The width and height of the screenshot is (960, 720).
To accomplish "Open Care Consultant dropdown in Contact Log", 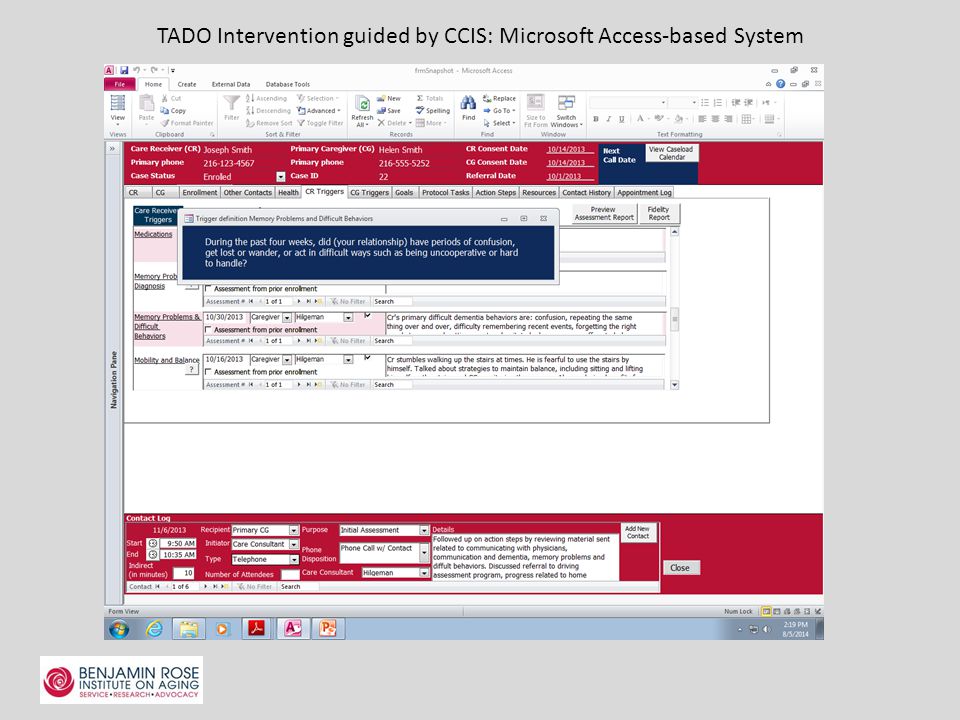I will click(424, 573).
